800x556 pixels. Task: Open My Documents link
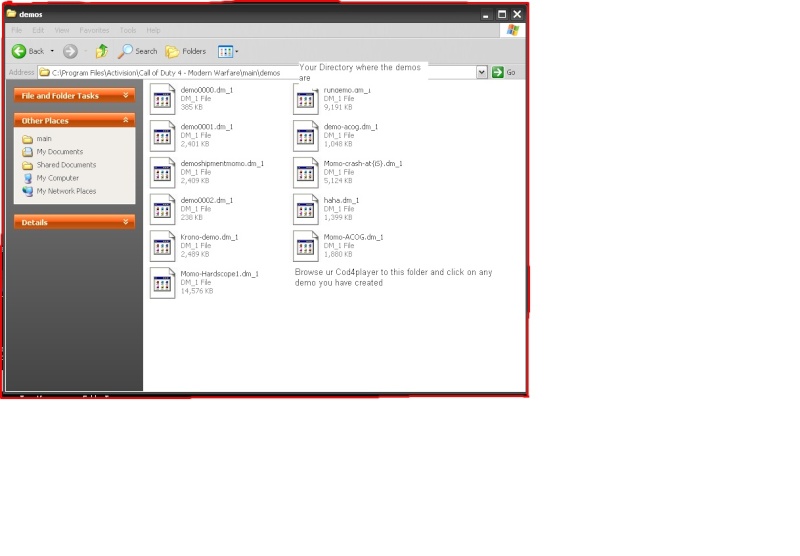point(60,151)
